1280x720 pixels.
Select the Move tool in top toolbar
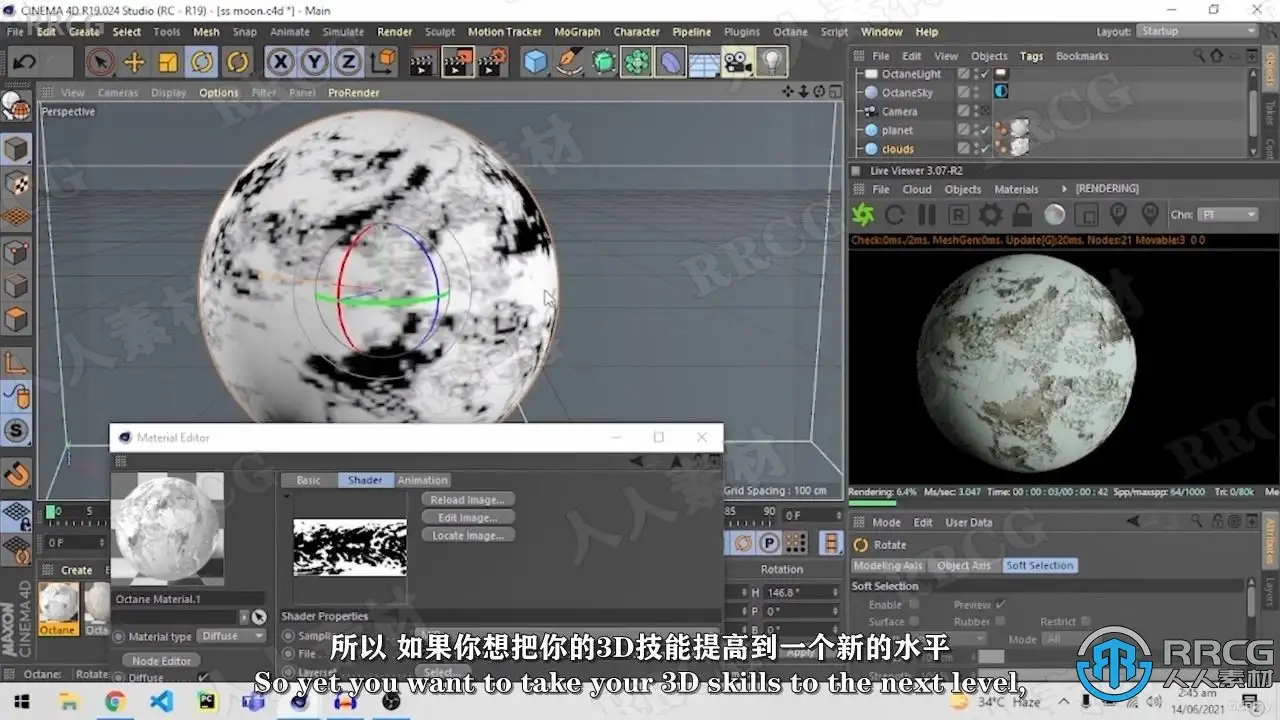pos(134,62)
